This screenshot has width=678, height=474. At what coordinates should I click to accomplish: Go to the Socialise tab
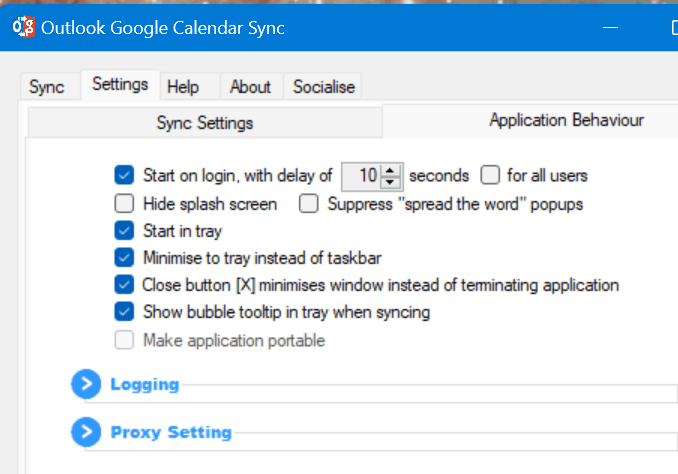pos(323,86)
